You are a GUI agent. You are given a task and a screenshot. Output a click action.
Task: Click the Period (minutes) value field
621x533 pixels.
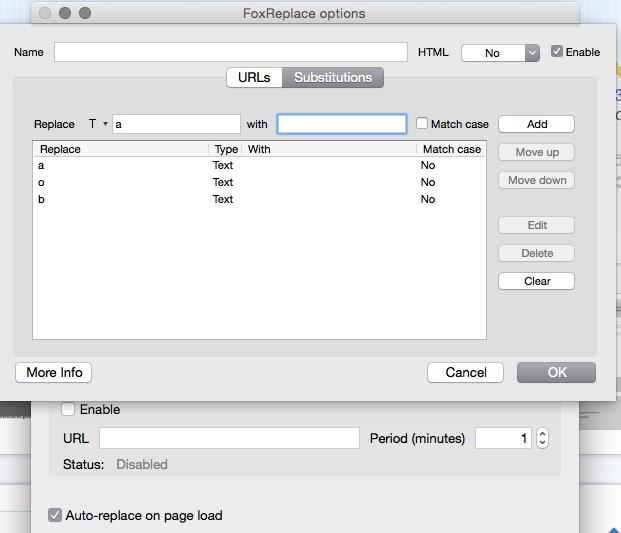click(504, 438)
